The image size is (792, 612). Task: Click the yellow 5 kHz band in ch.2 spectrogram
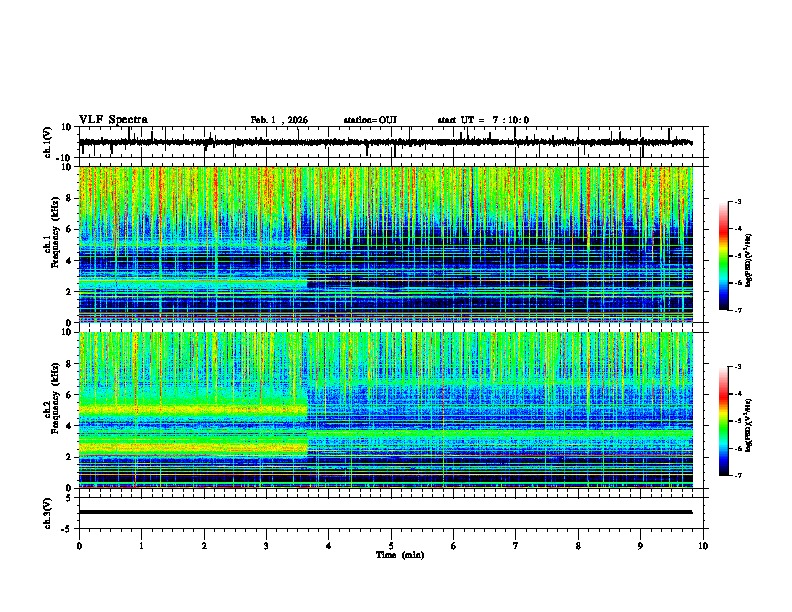click(x=193, y=410)
